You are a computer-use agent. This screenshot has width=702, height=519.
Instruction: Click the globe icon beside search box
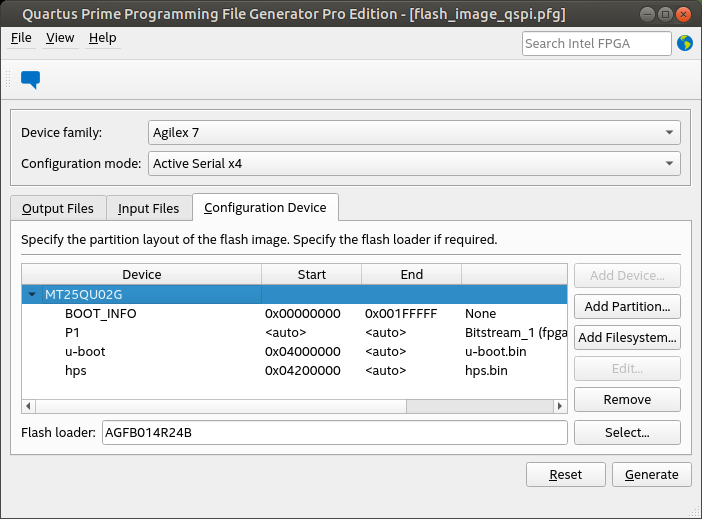[685, 43]
